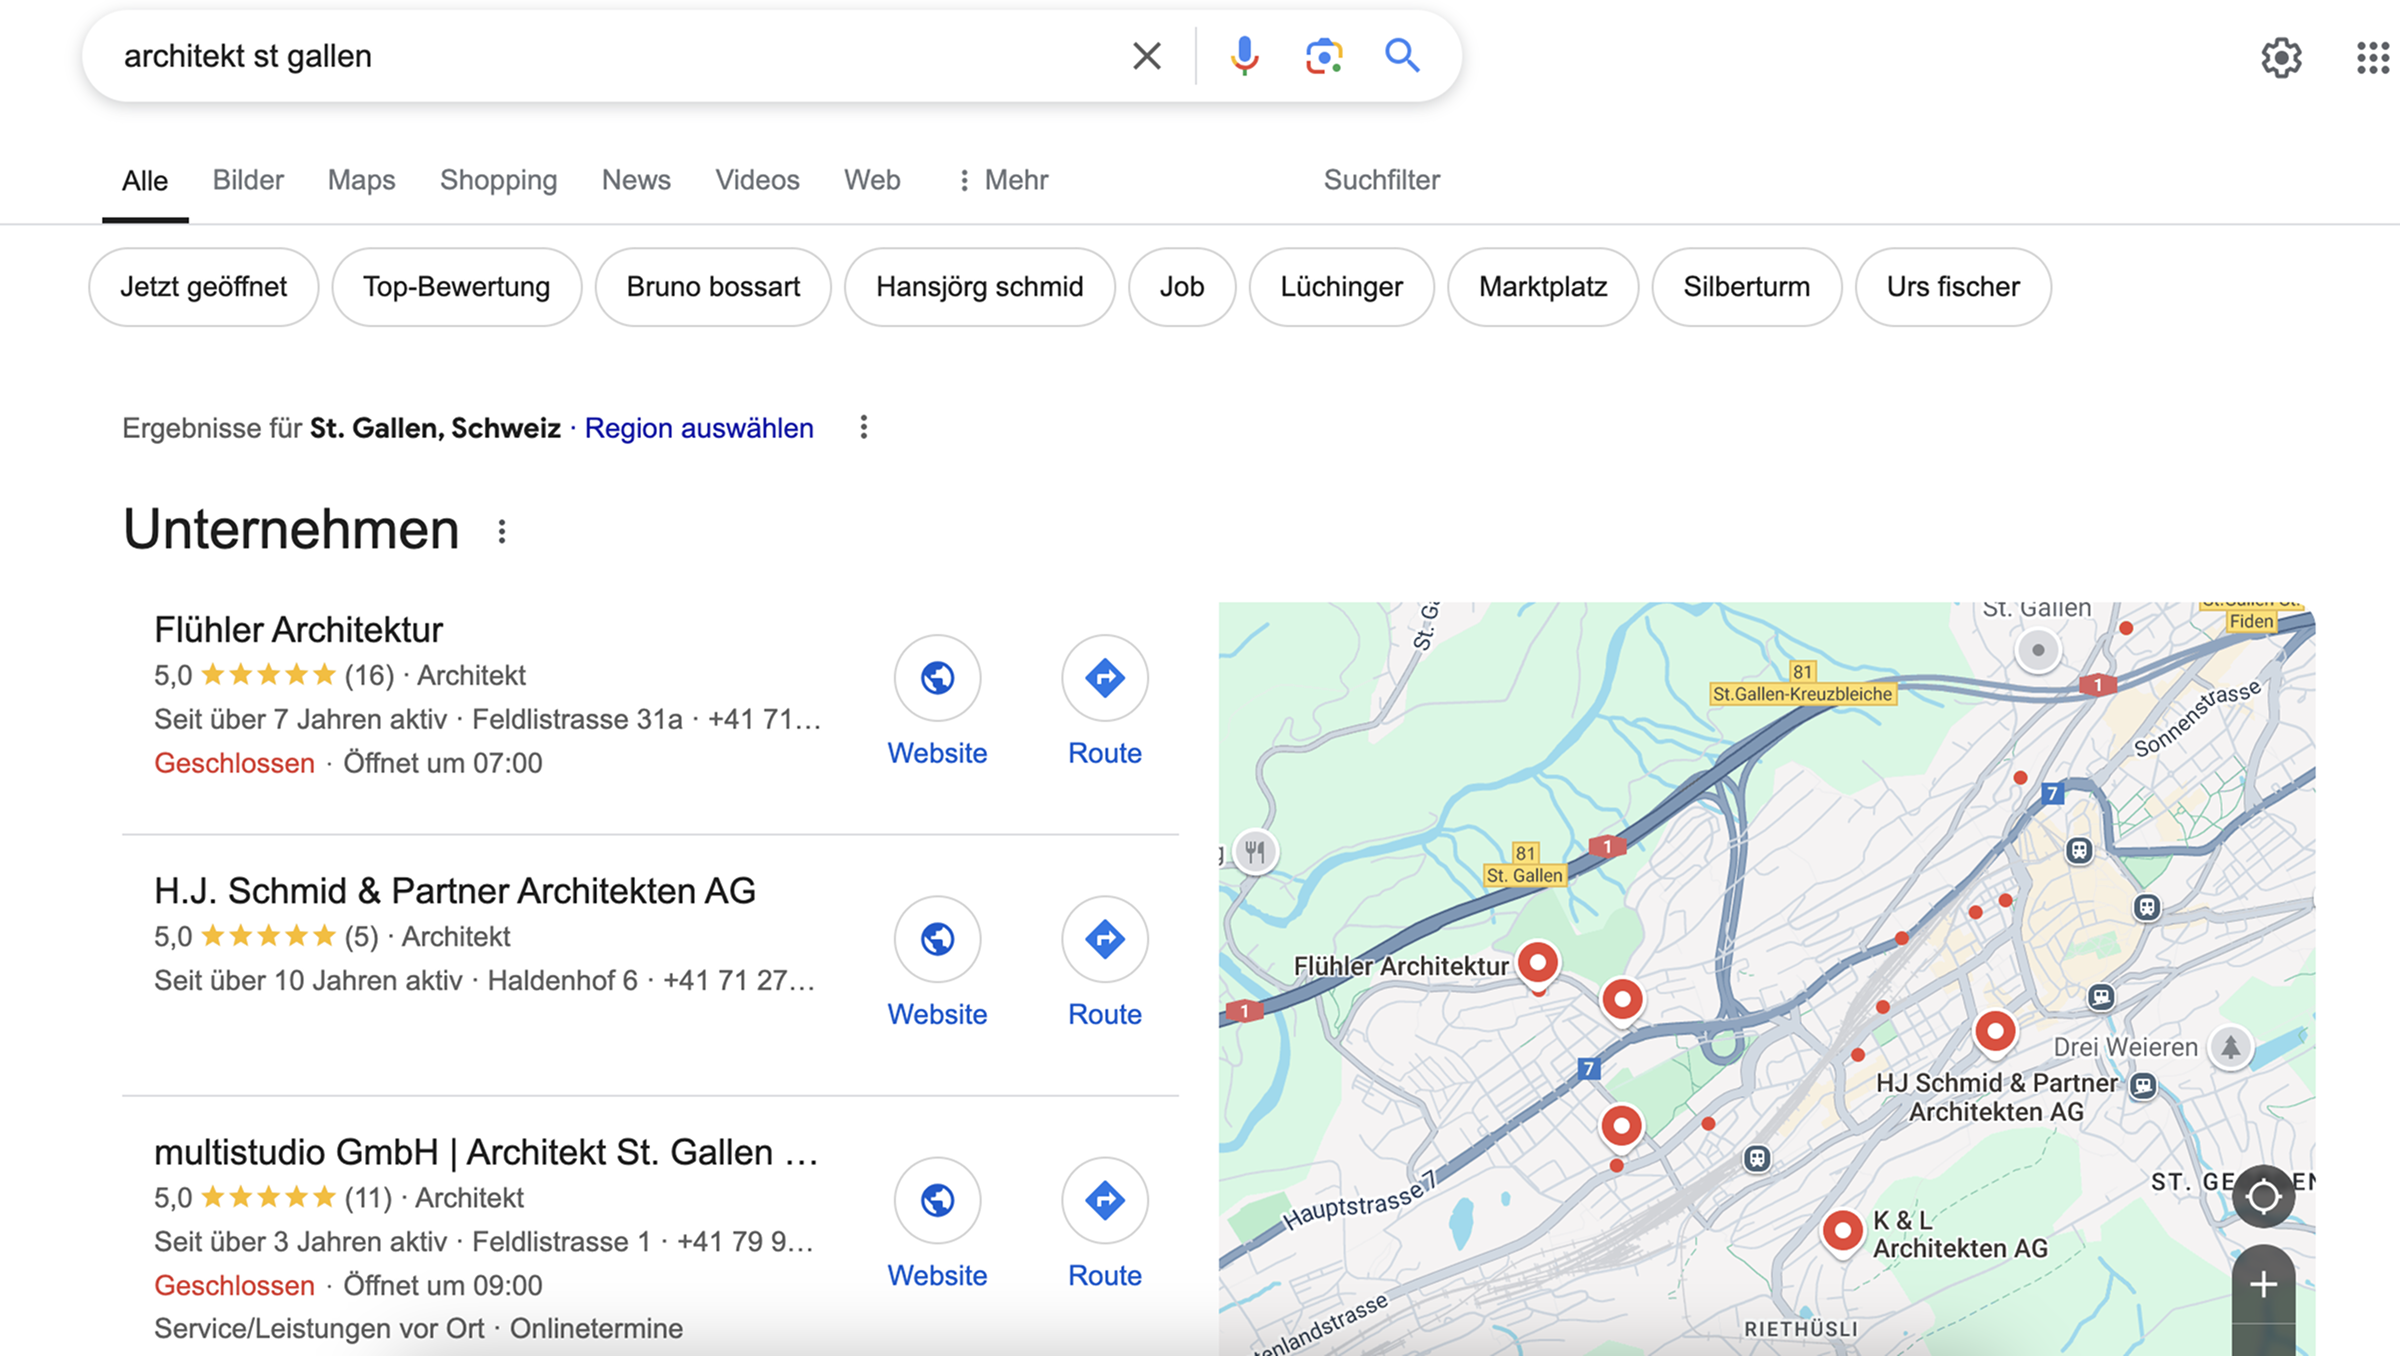Image resolution: width=2400 pixels, height=1356 pixels.
Task: Click the microphone voice search icon
Action: [1244, 56]
